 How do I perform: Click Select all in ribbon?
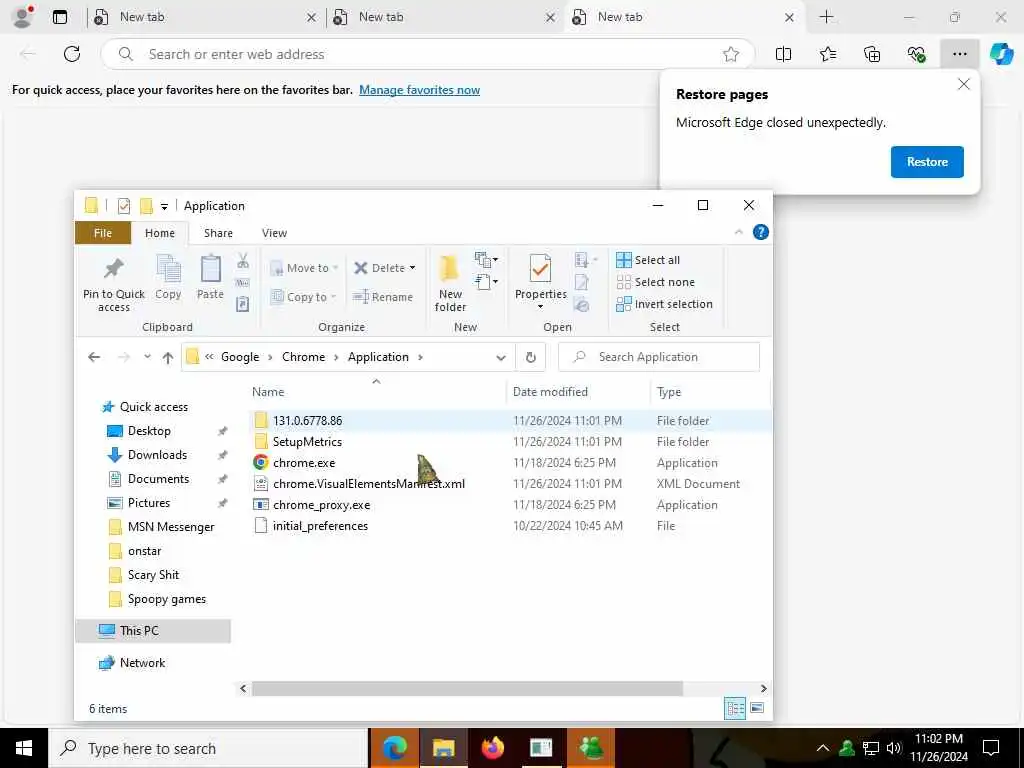click(648, 260)
